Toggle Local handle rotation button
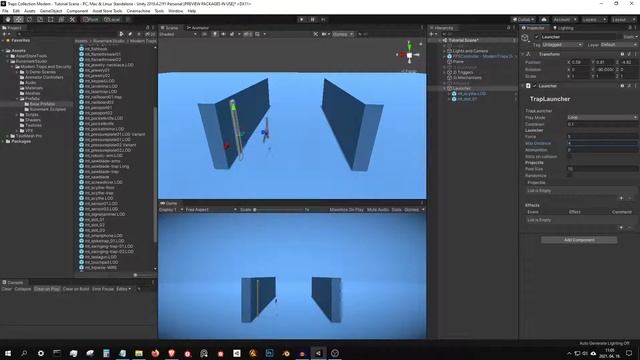The image size is (640, 360). pos(112,20)
